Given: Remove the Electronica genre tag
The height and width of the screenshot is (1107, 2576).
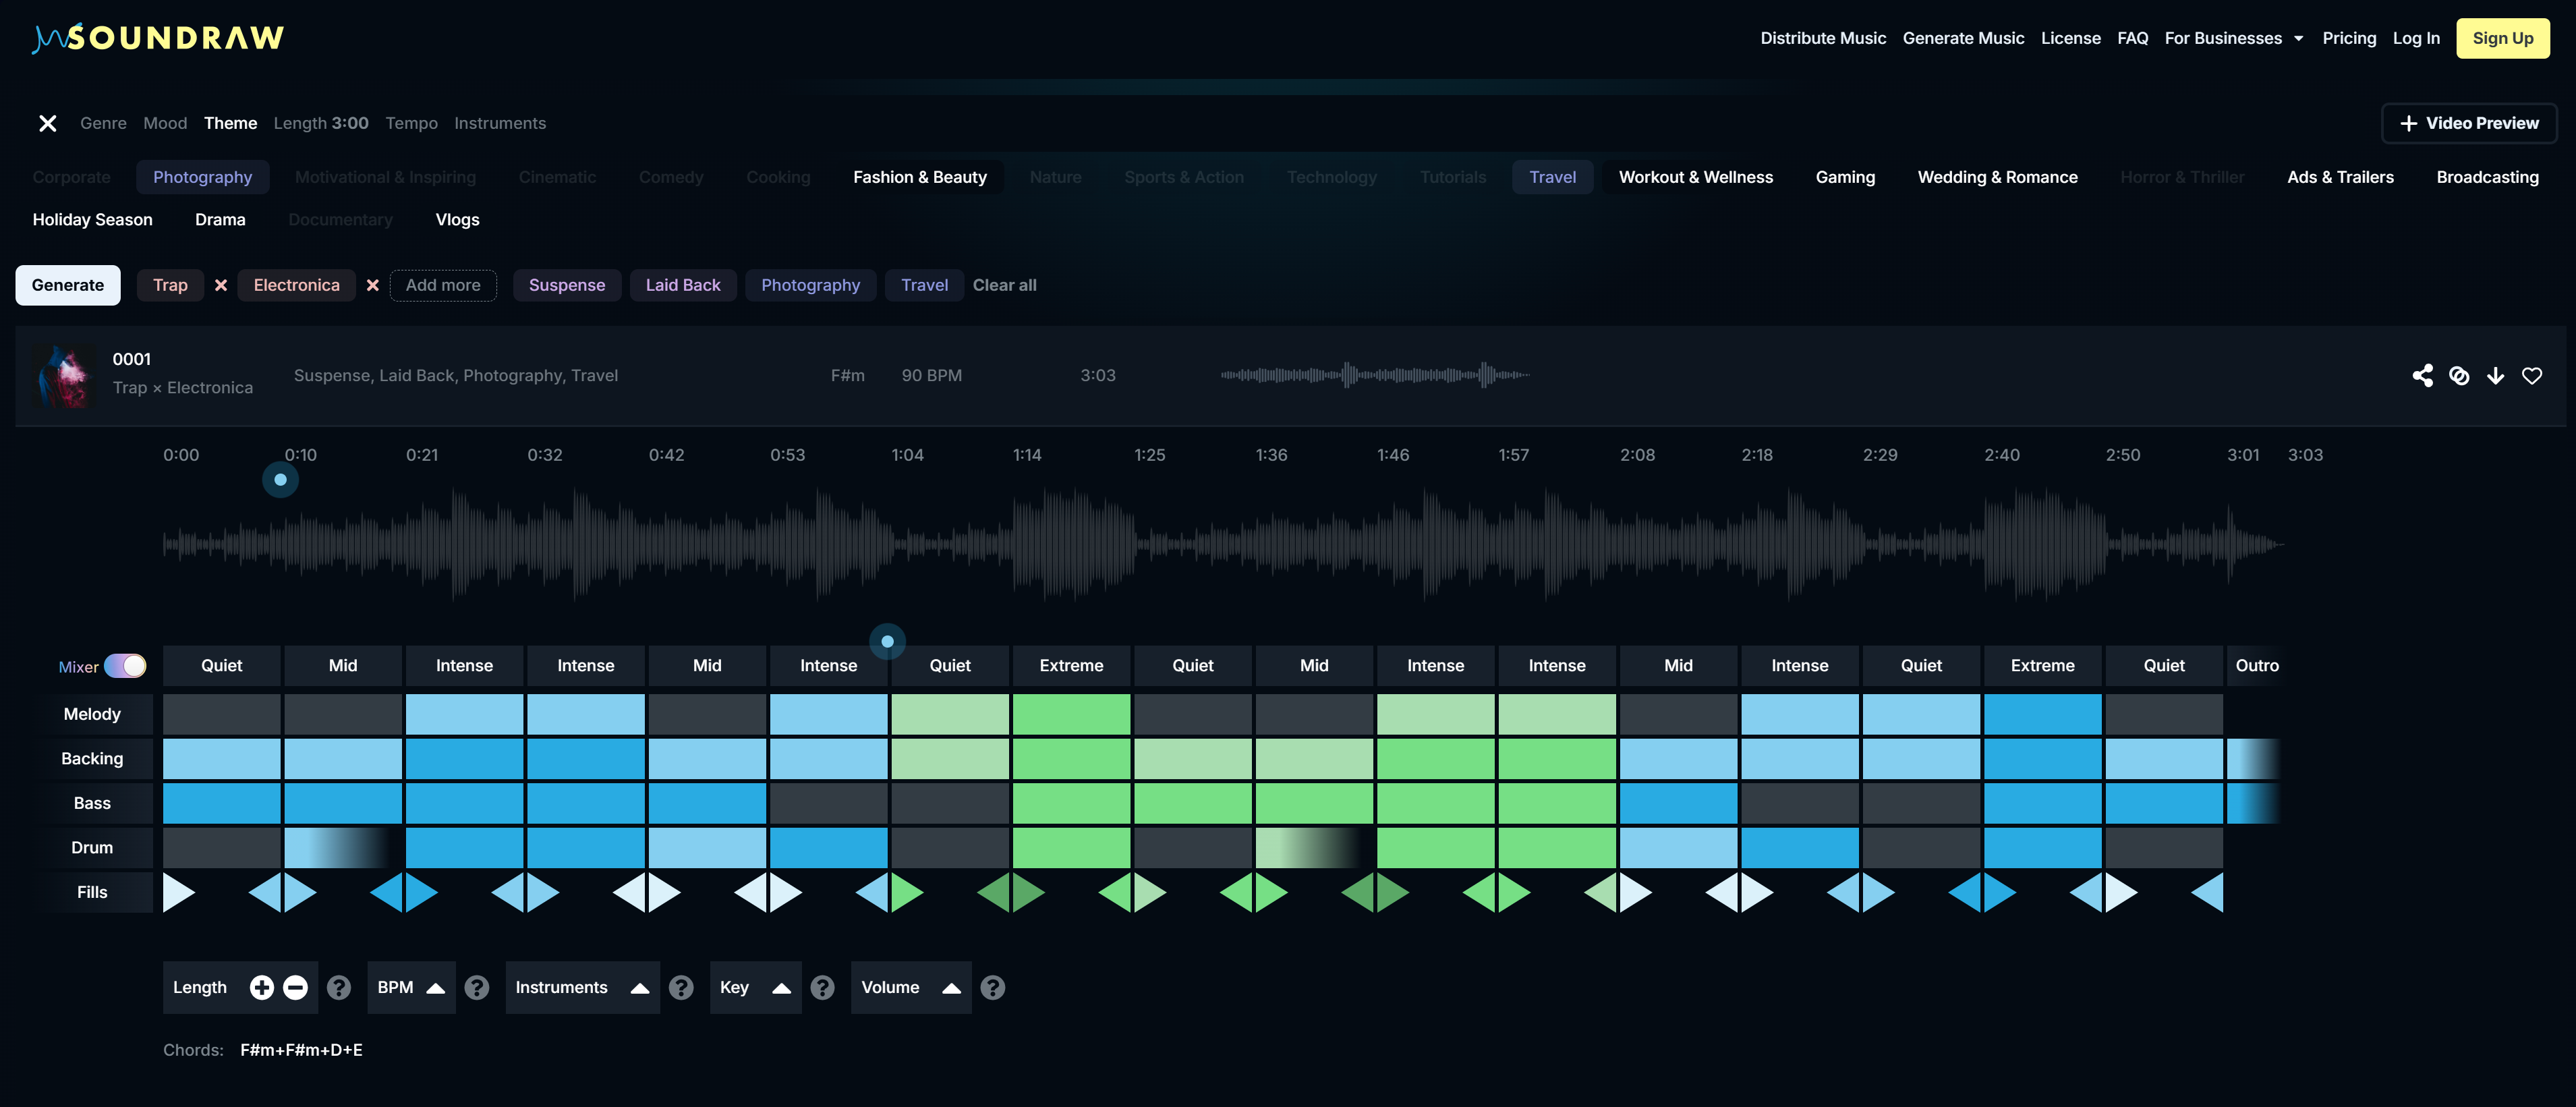Looking at the screenshot, I should pyautogui.click(x=372, y=285).
